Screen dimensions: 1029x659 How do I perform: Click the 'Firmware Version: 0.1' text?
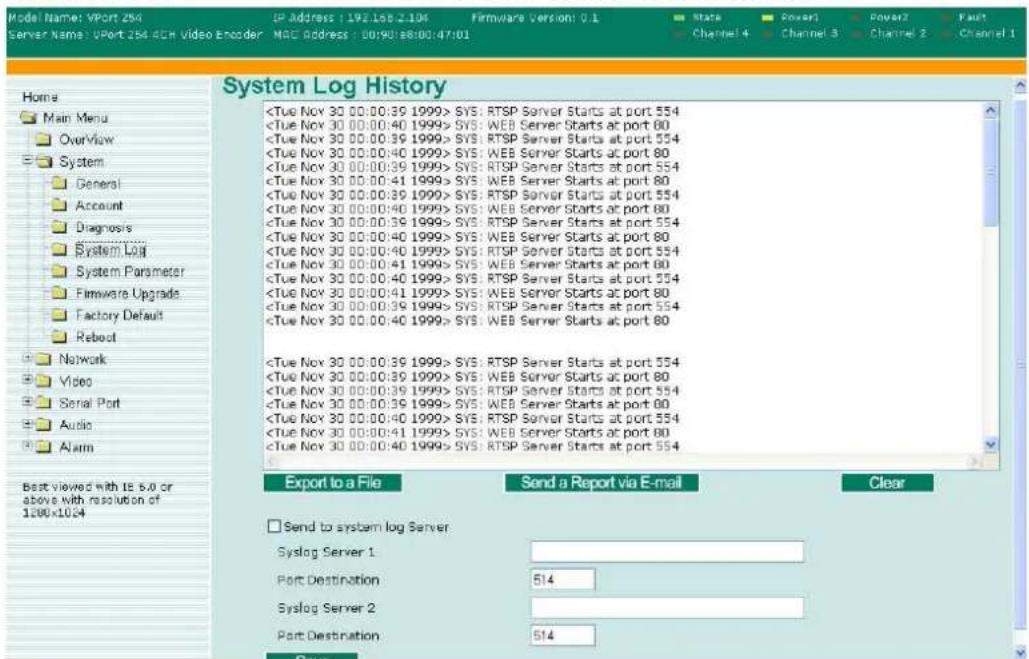[x=535, y=18]
